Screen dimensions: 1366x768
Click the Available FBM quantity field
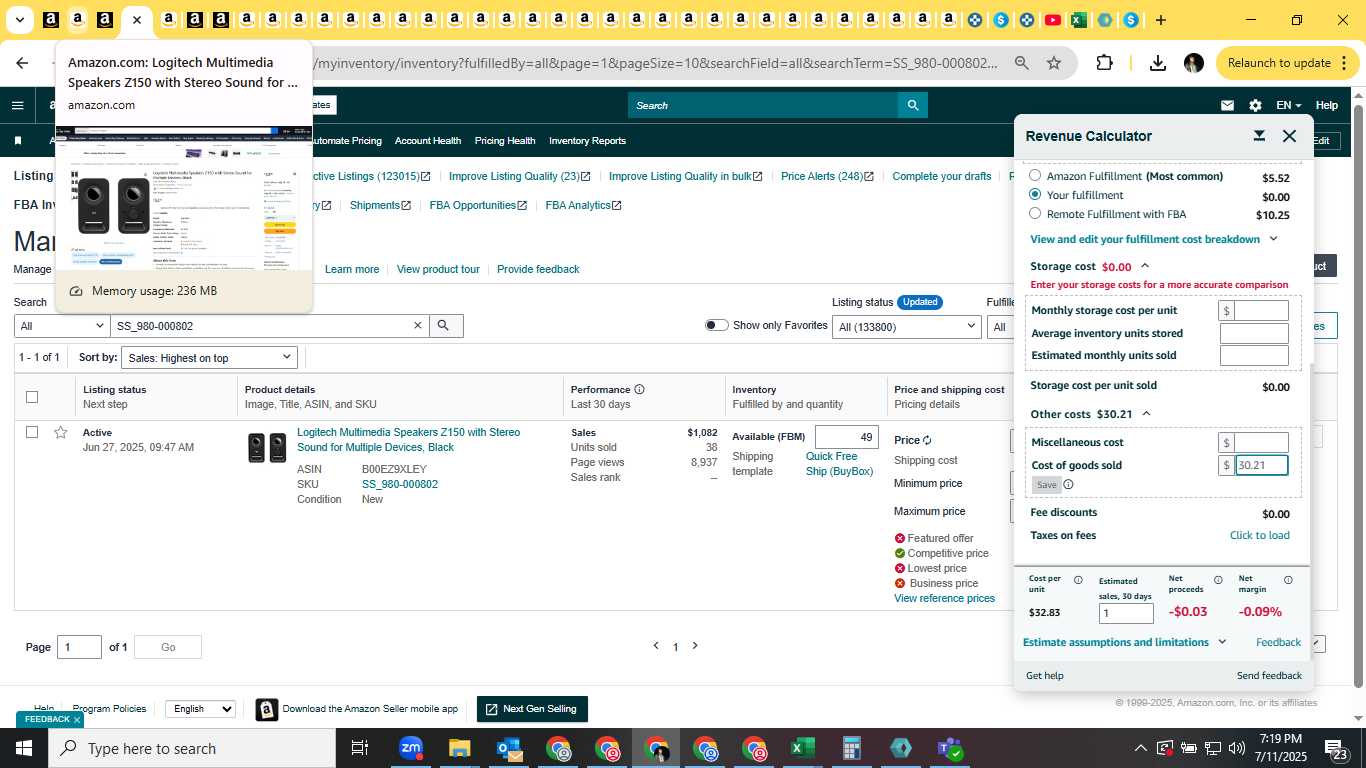click(x=846, y=437)
